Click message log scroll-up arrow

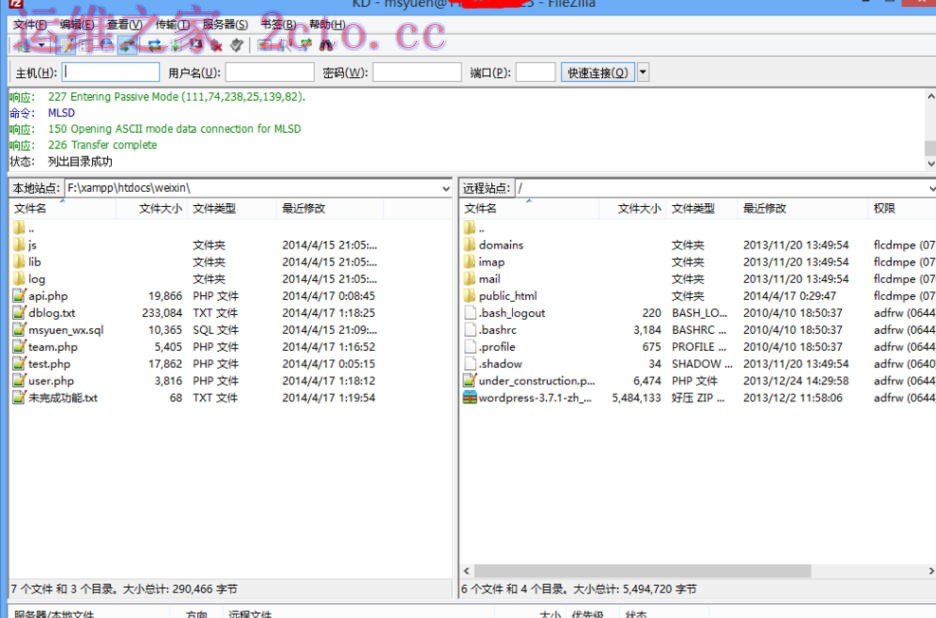(x=930, y=96)
